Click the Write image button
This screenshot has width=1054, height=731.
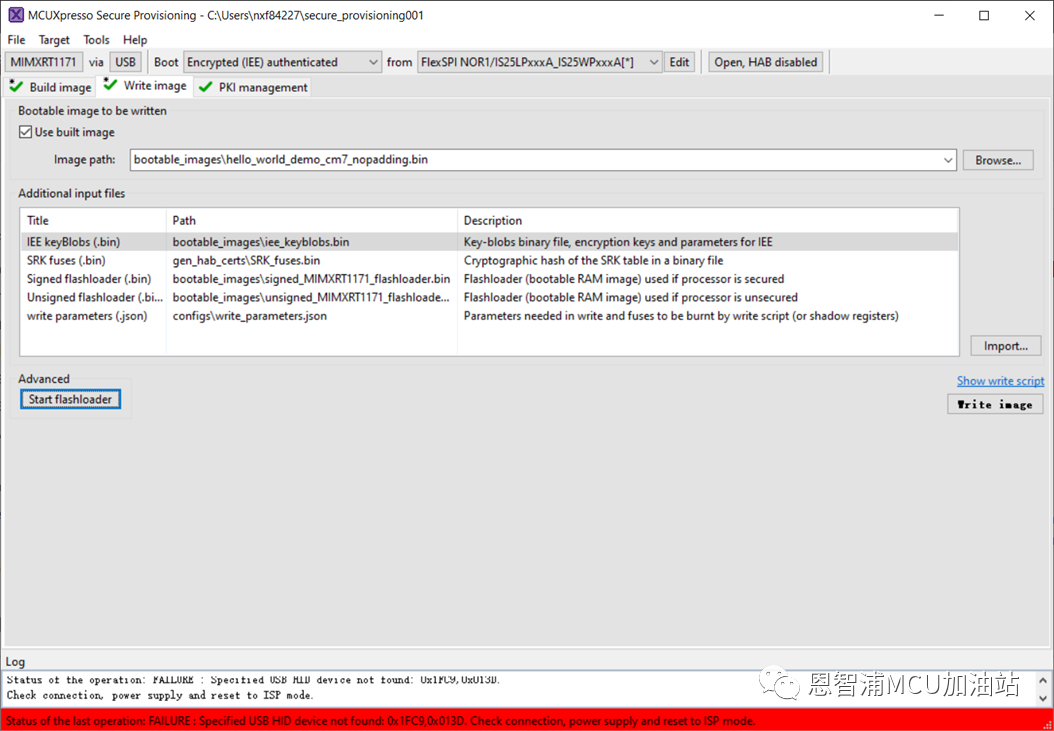tap(995, 404)
